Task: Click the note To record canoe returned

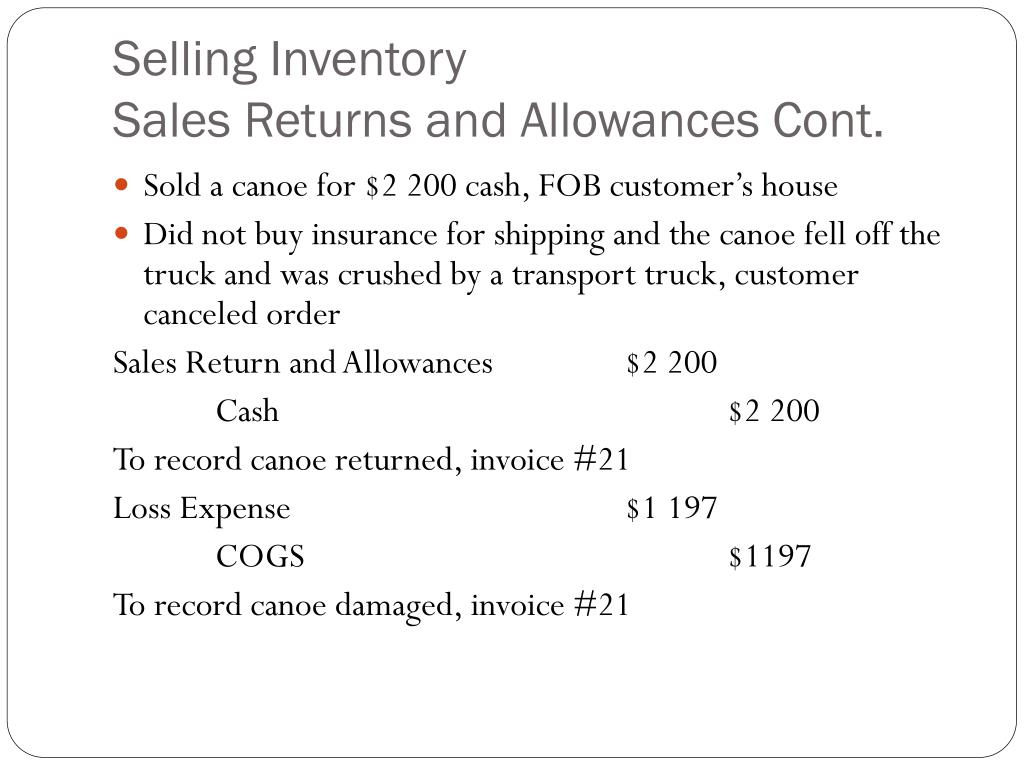Action: point(371,460)
